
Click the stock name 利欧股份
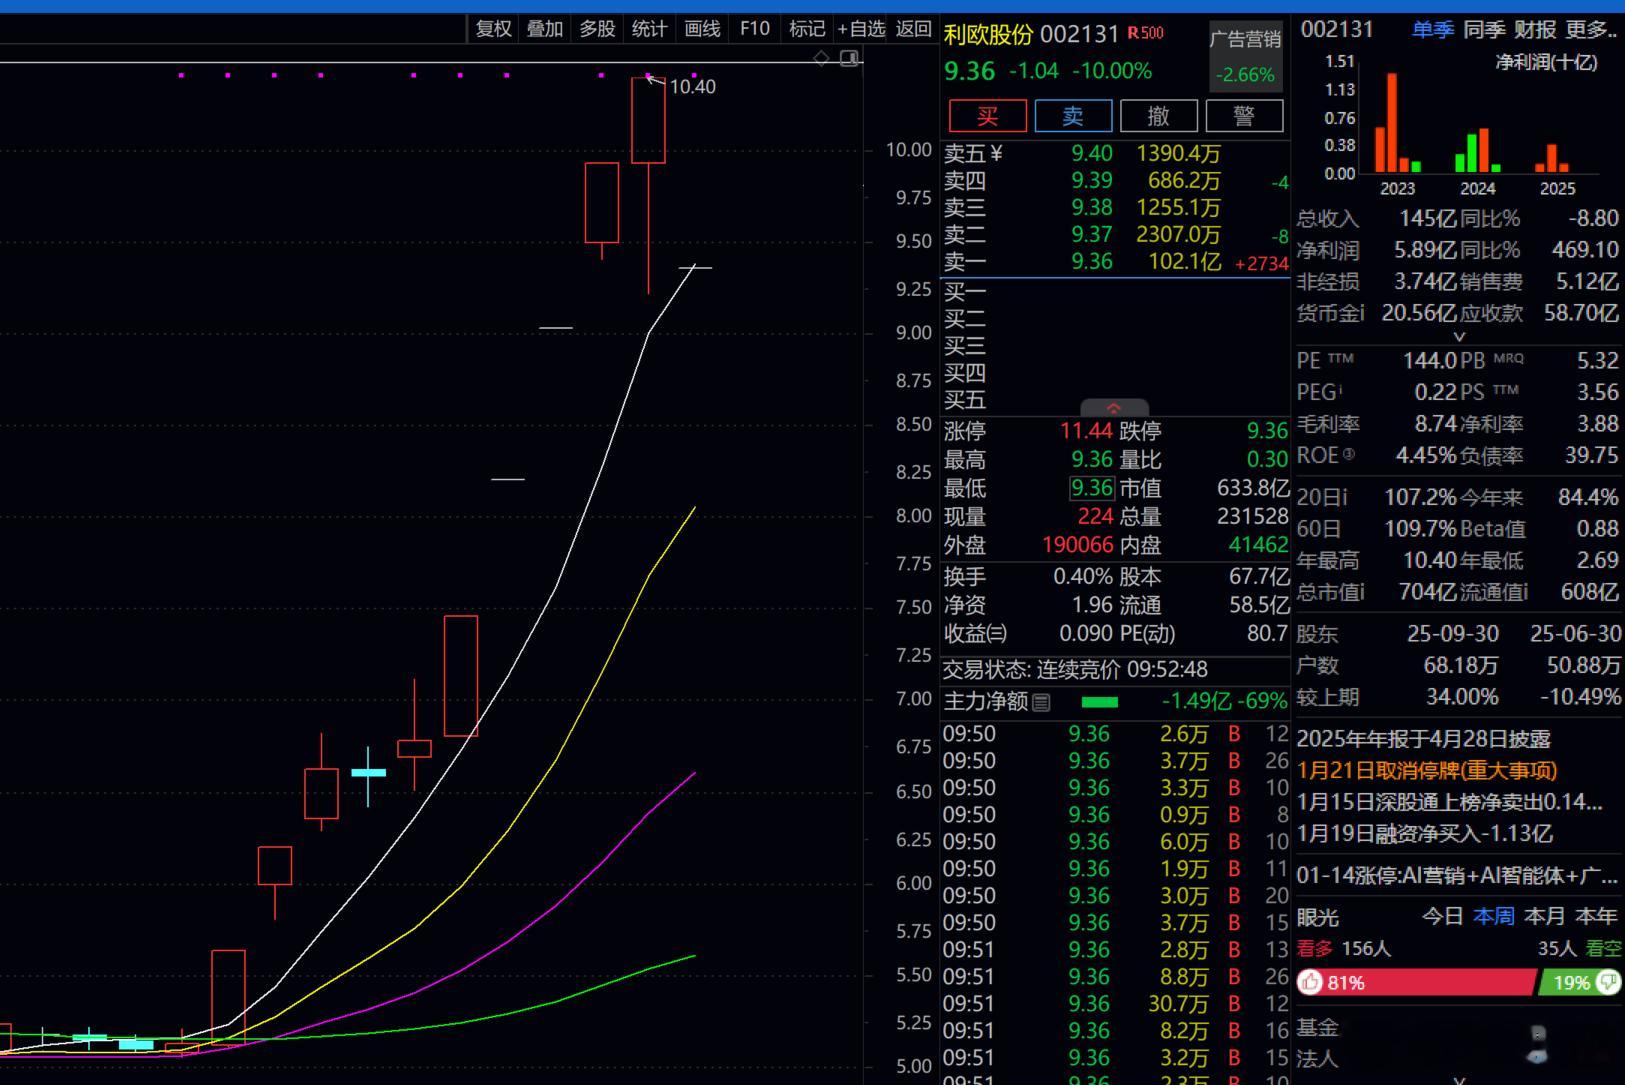click(x=988, y=34)
